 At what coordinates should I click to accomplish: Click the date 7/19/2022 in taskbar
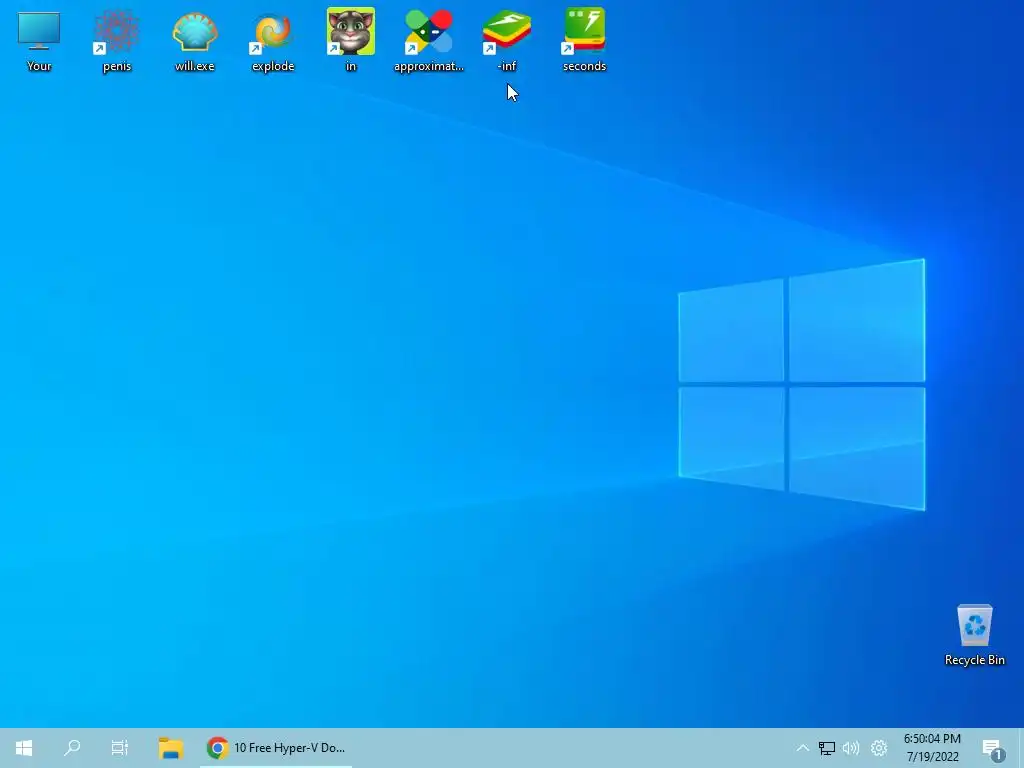coord(932,757)
